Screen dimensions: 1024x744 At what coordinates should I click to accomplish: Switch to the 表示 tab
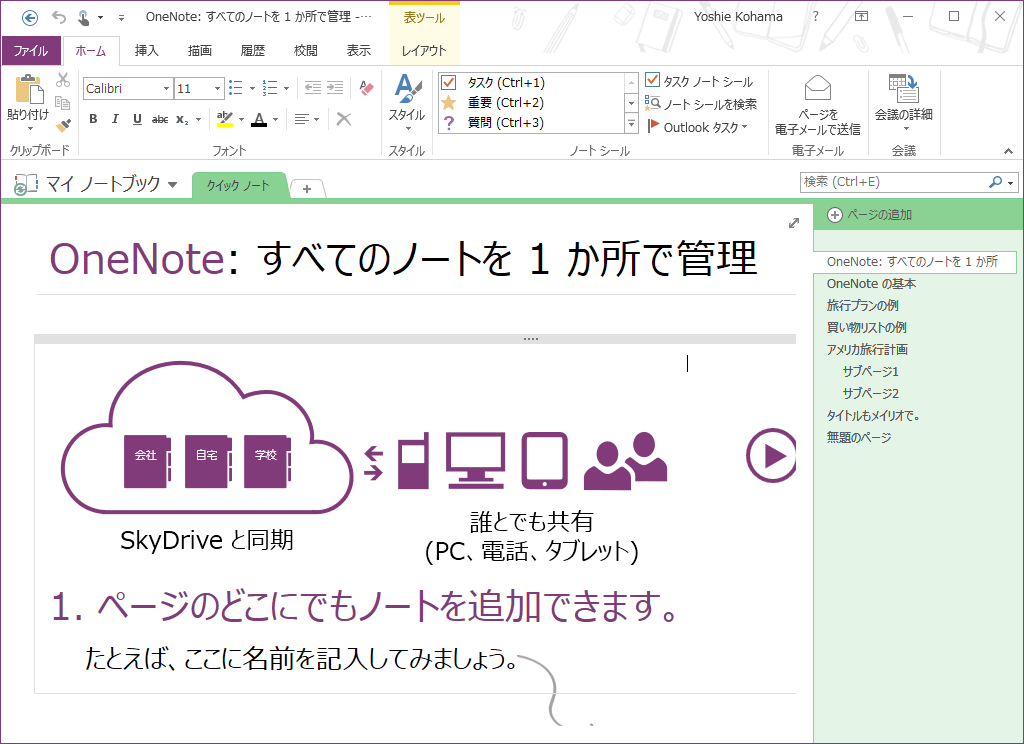(x=359, y=50)
